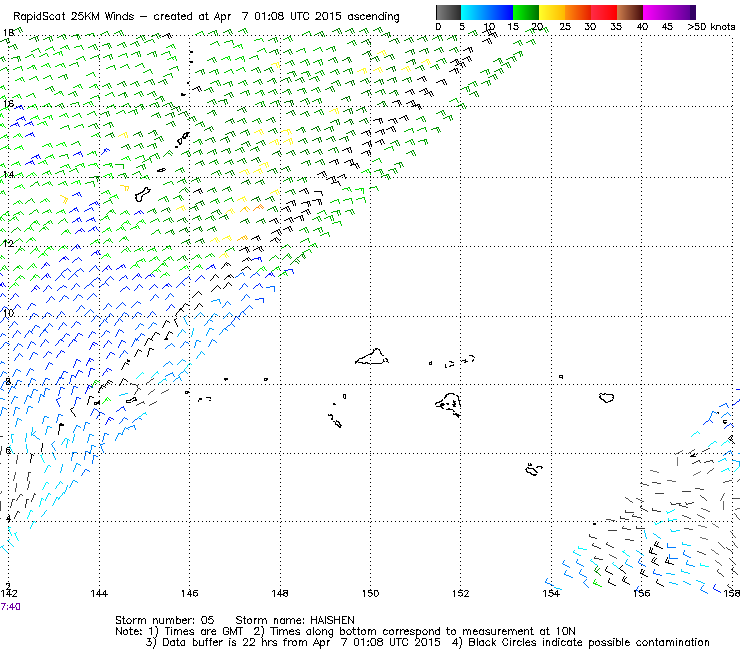
Task: Click the latitude label 14
Action: [x=8, y=175]
